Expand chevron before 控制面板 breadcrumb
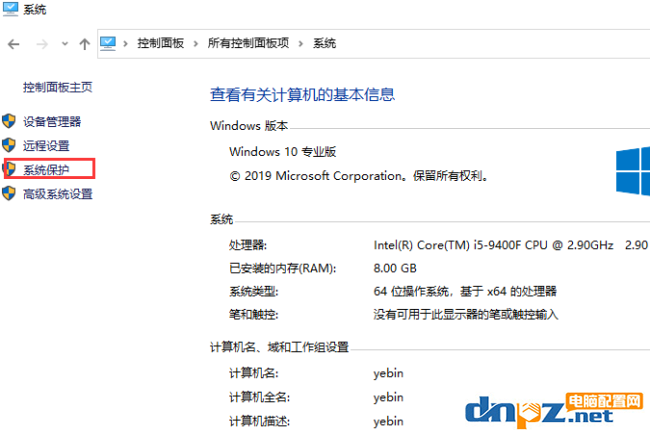This screenshot has height=435, width=650. point(126,44)
